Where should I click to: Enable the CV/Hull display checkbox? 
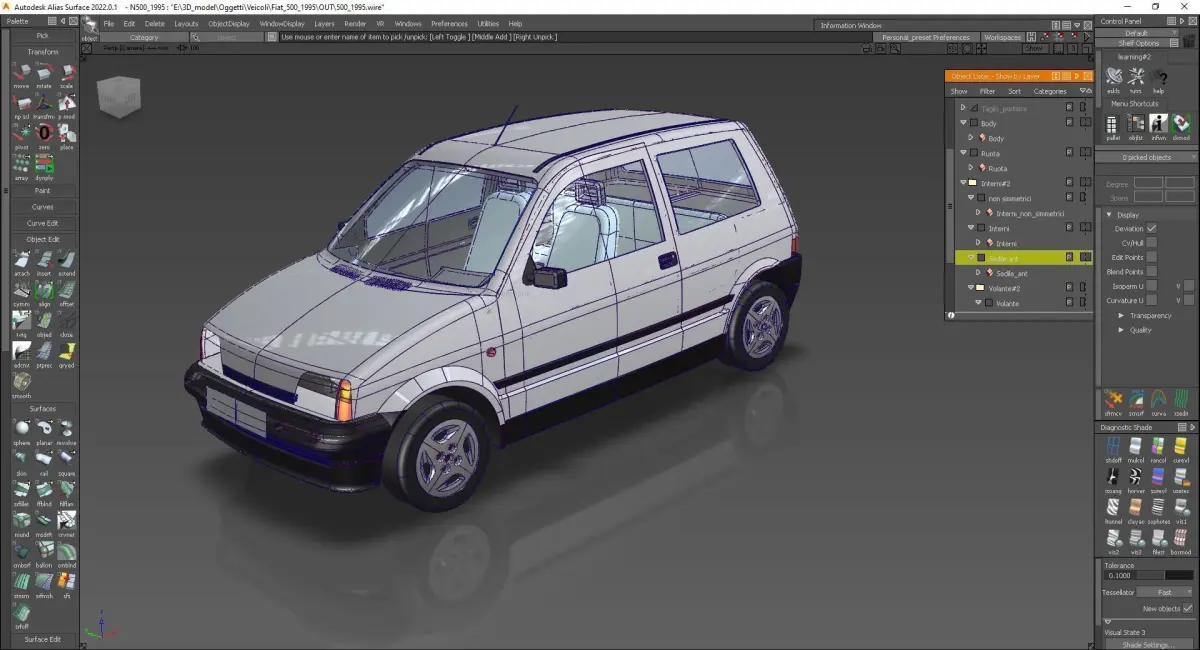tap(1152, 243)
